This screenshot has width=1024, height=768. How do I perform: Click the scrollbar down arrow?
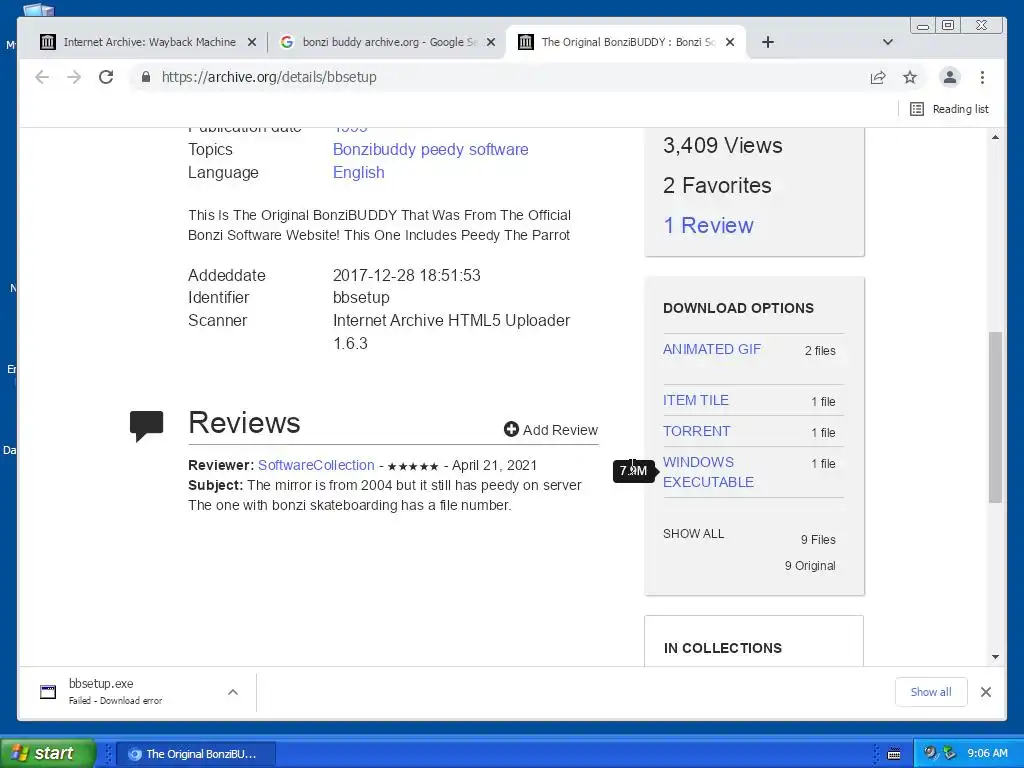[x=995, y=656]
